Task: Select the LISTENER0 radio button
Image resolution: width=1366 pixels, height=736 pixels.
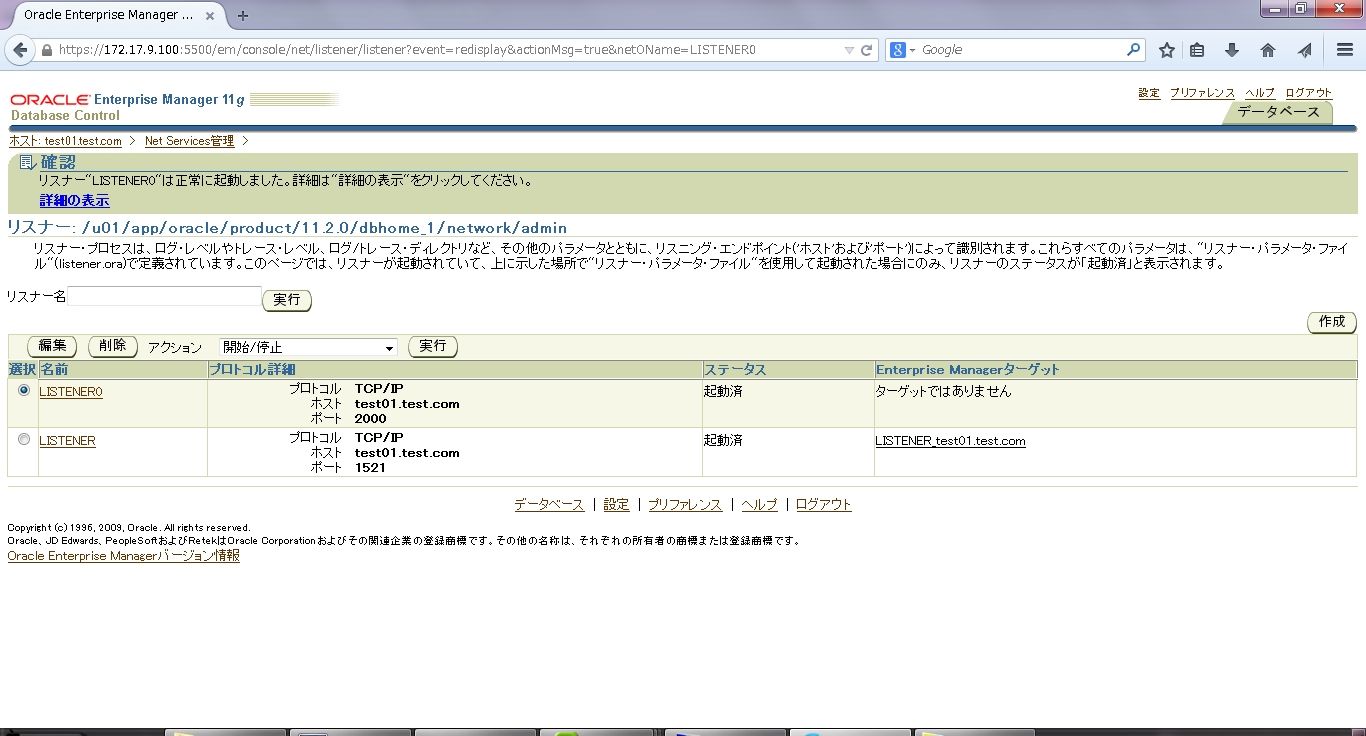Action: pyautogui.click(x=24, y=391)
